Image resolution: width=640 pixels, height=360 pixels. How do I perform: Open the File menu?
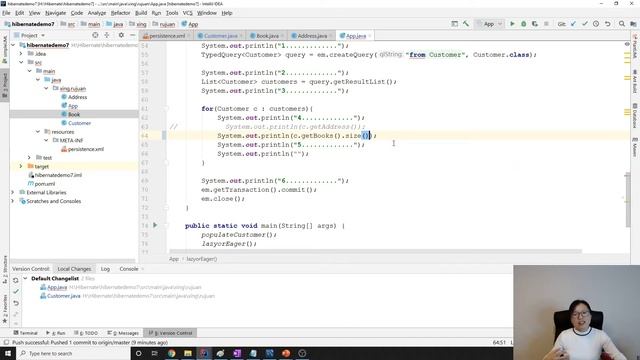click(x=6, y=13)
